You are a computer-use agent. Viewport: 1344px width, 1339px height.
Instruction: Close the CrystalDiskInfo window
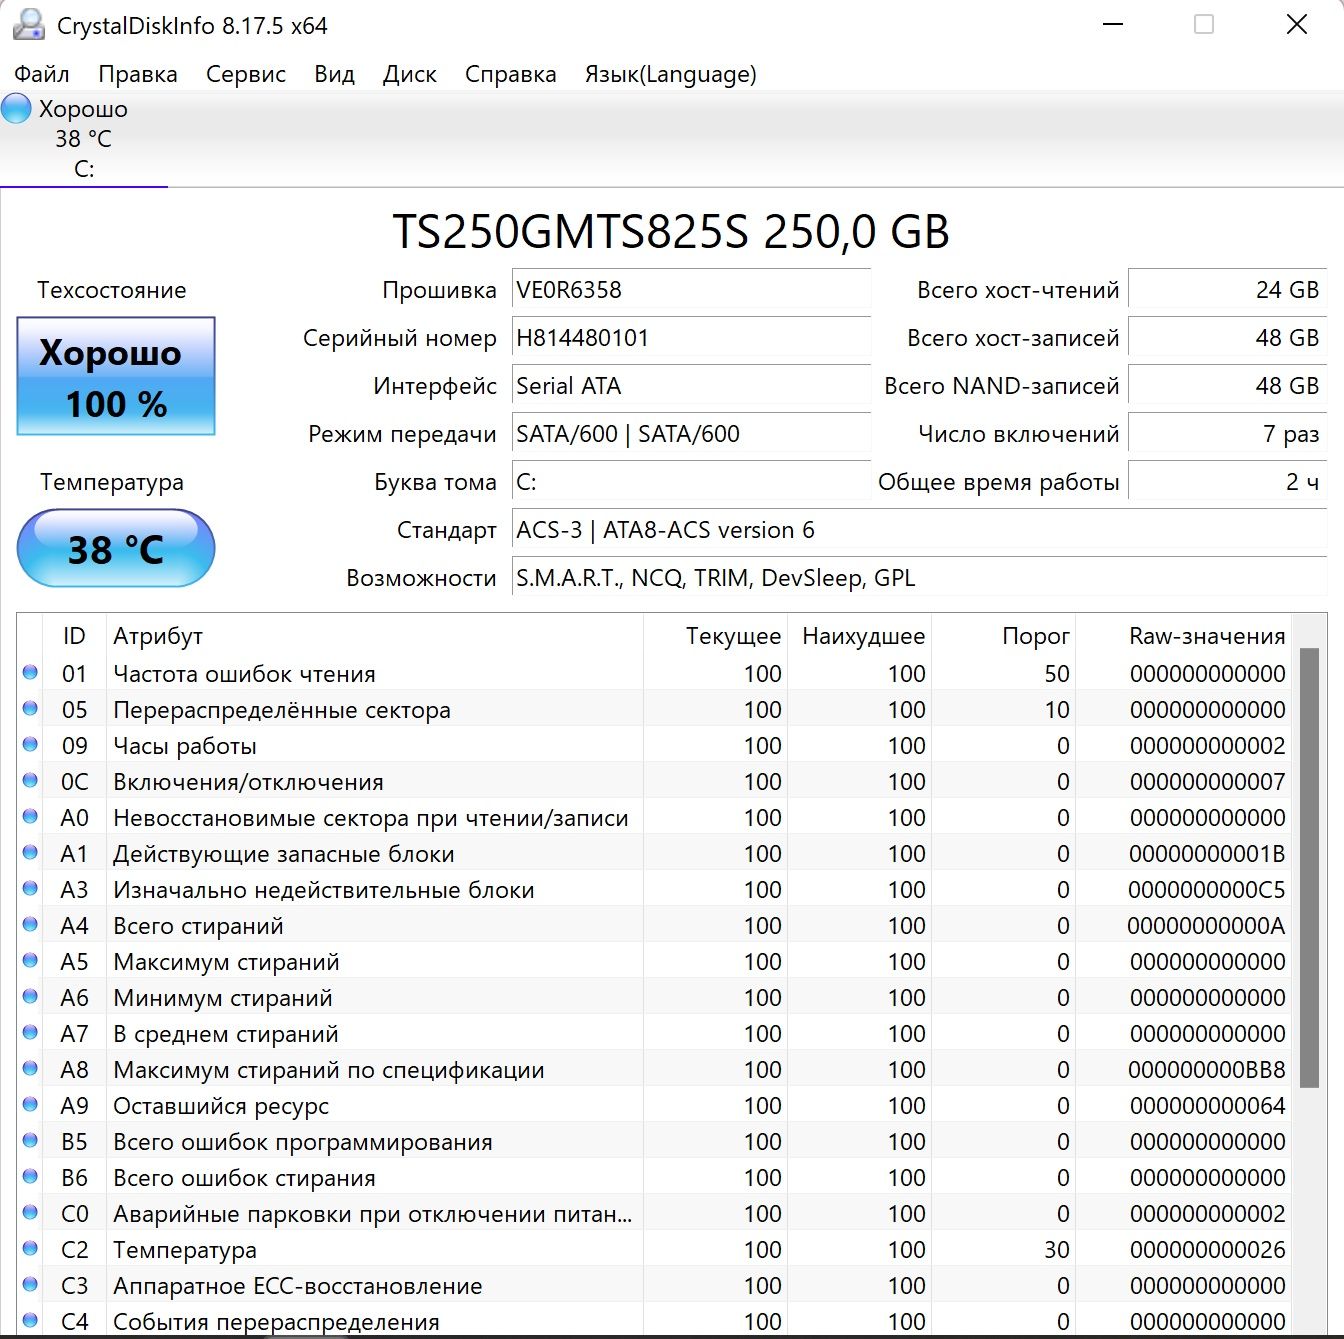[x=1297, y=24]
